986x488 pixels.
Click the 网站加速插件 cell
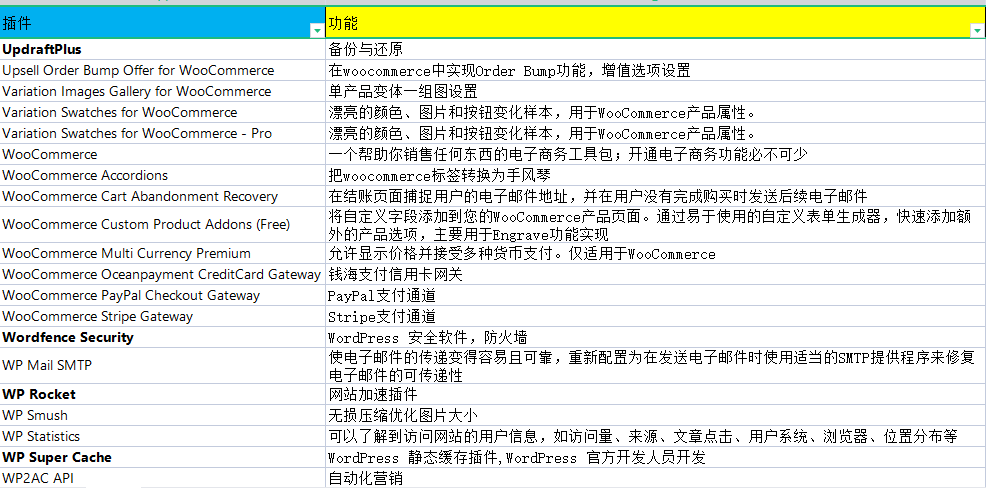click(656, 394)
